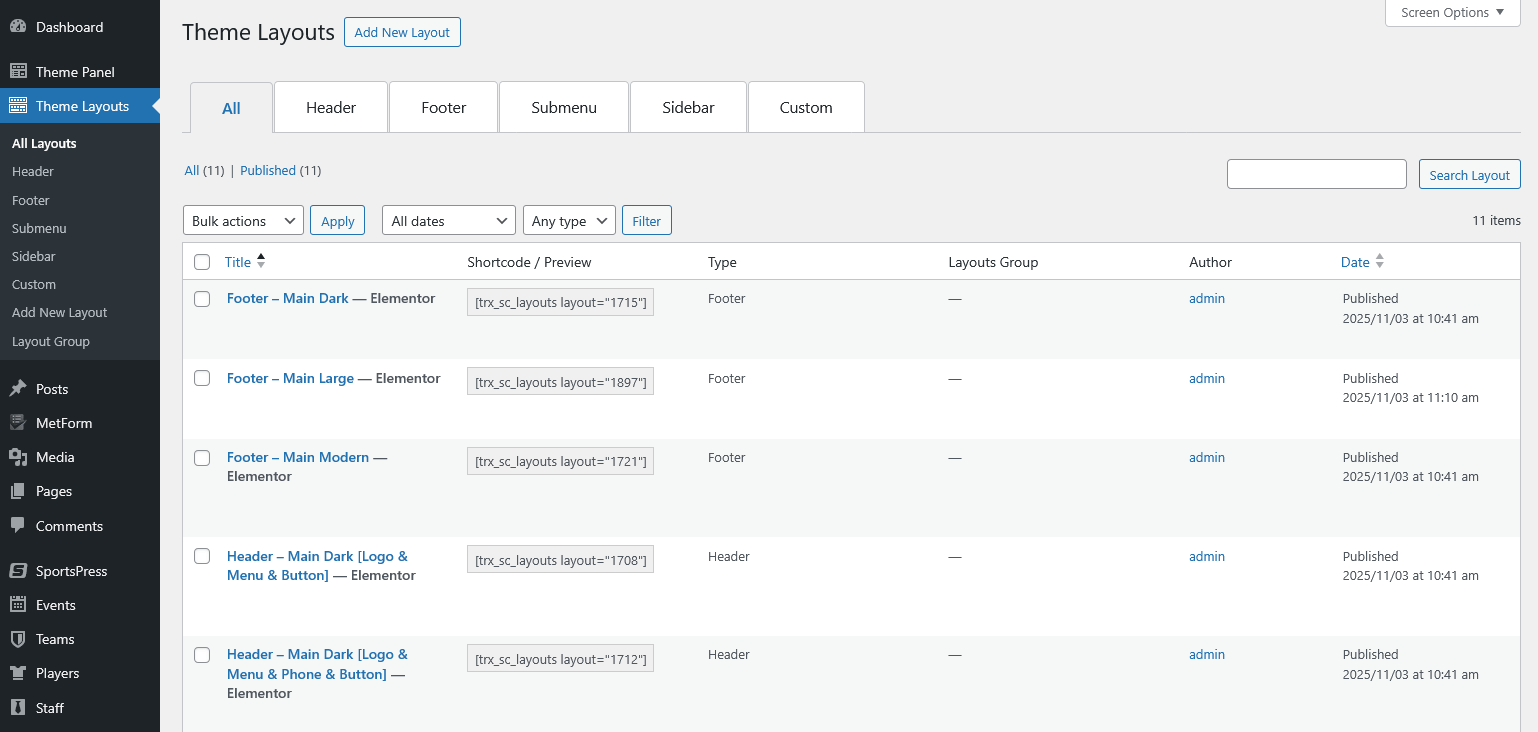Click the Theme Panel icon in sidebar
The height and width of the screenshot is (732, 1538).
[18, 72]
